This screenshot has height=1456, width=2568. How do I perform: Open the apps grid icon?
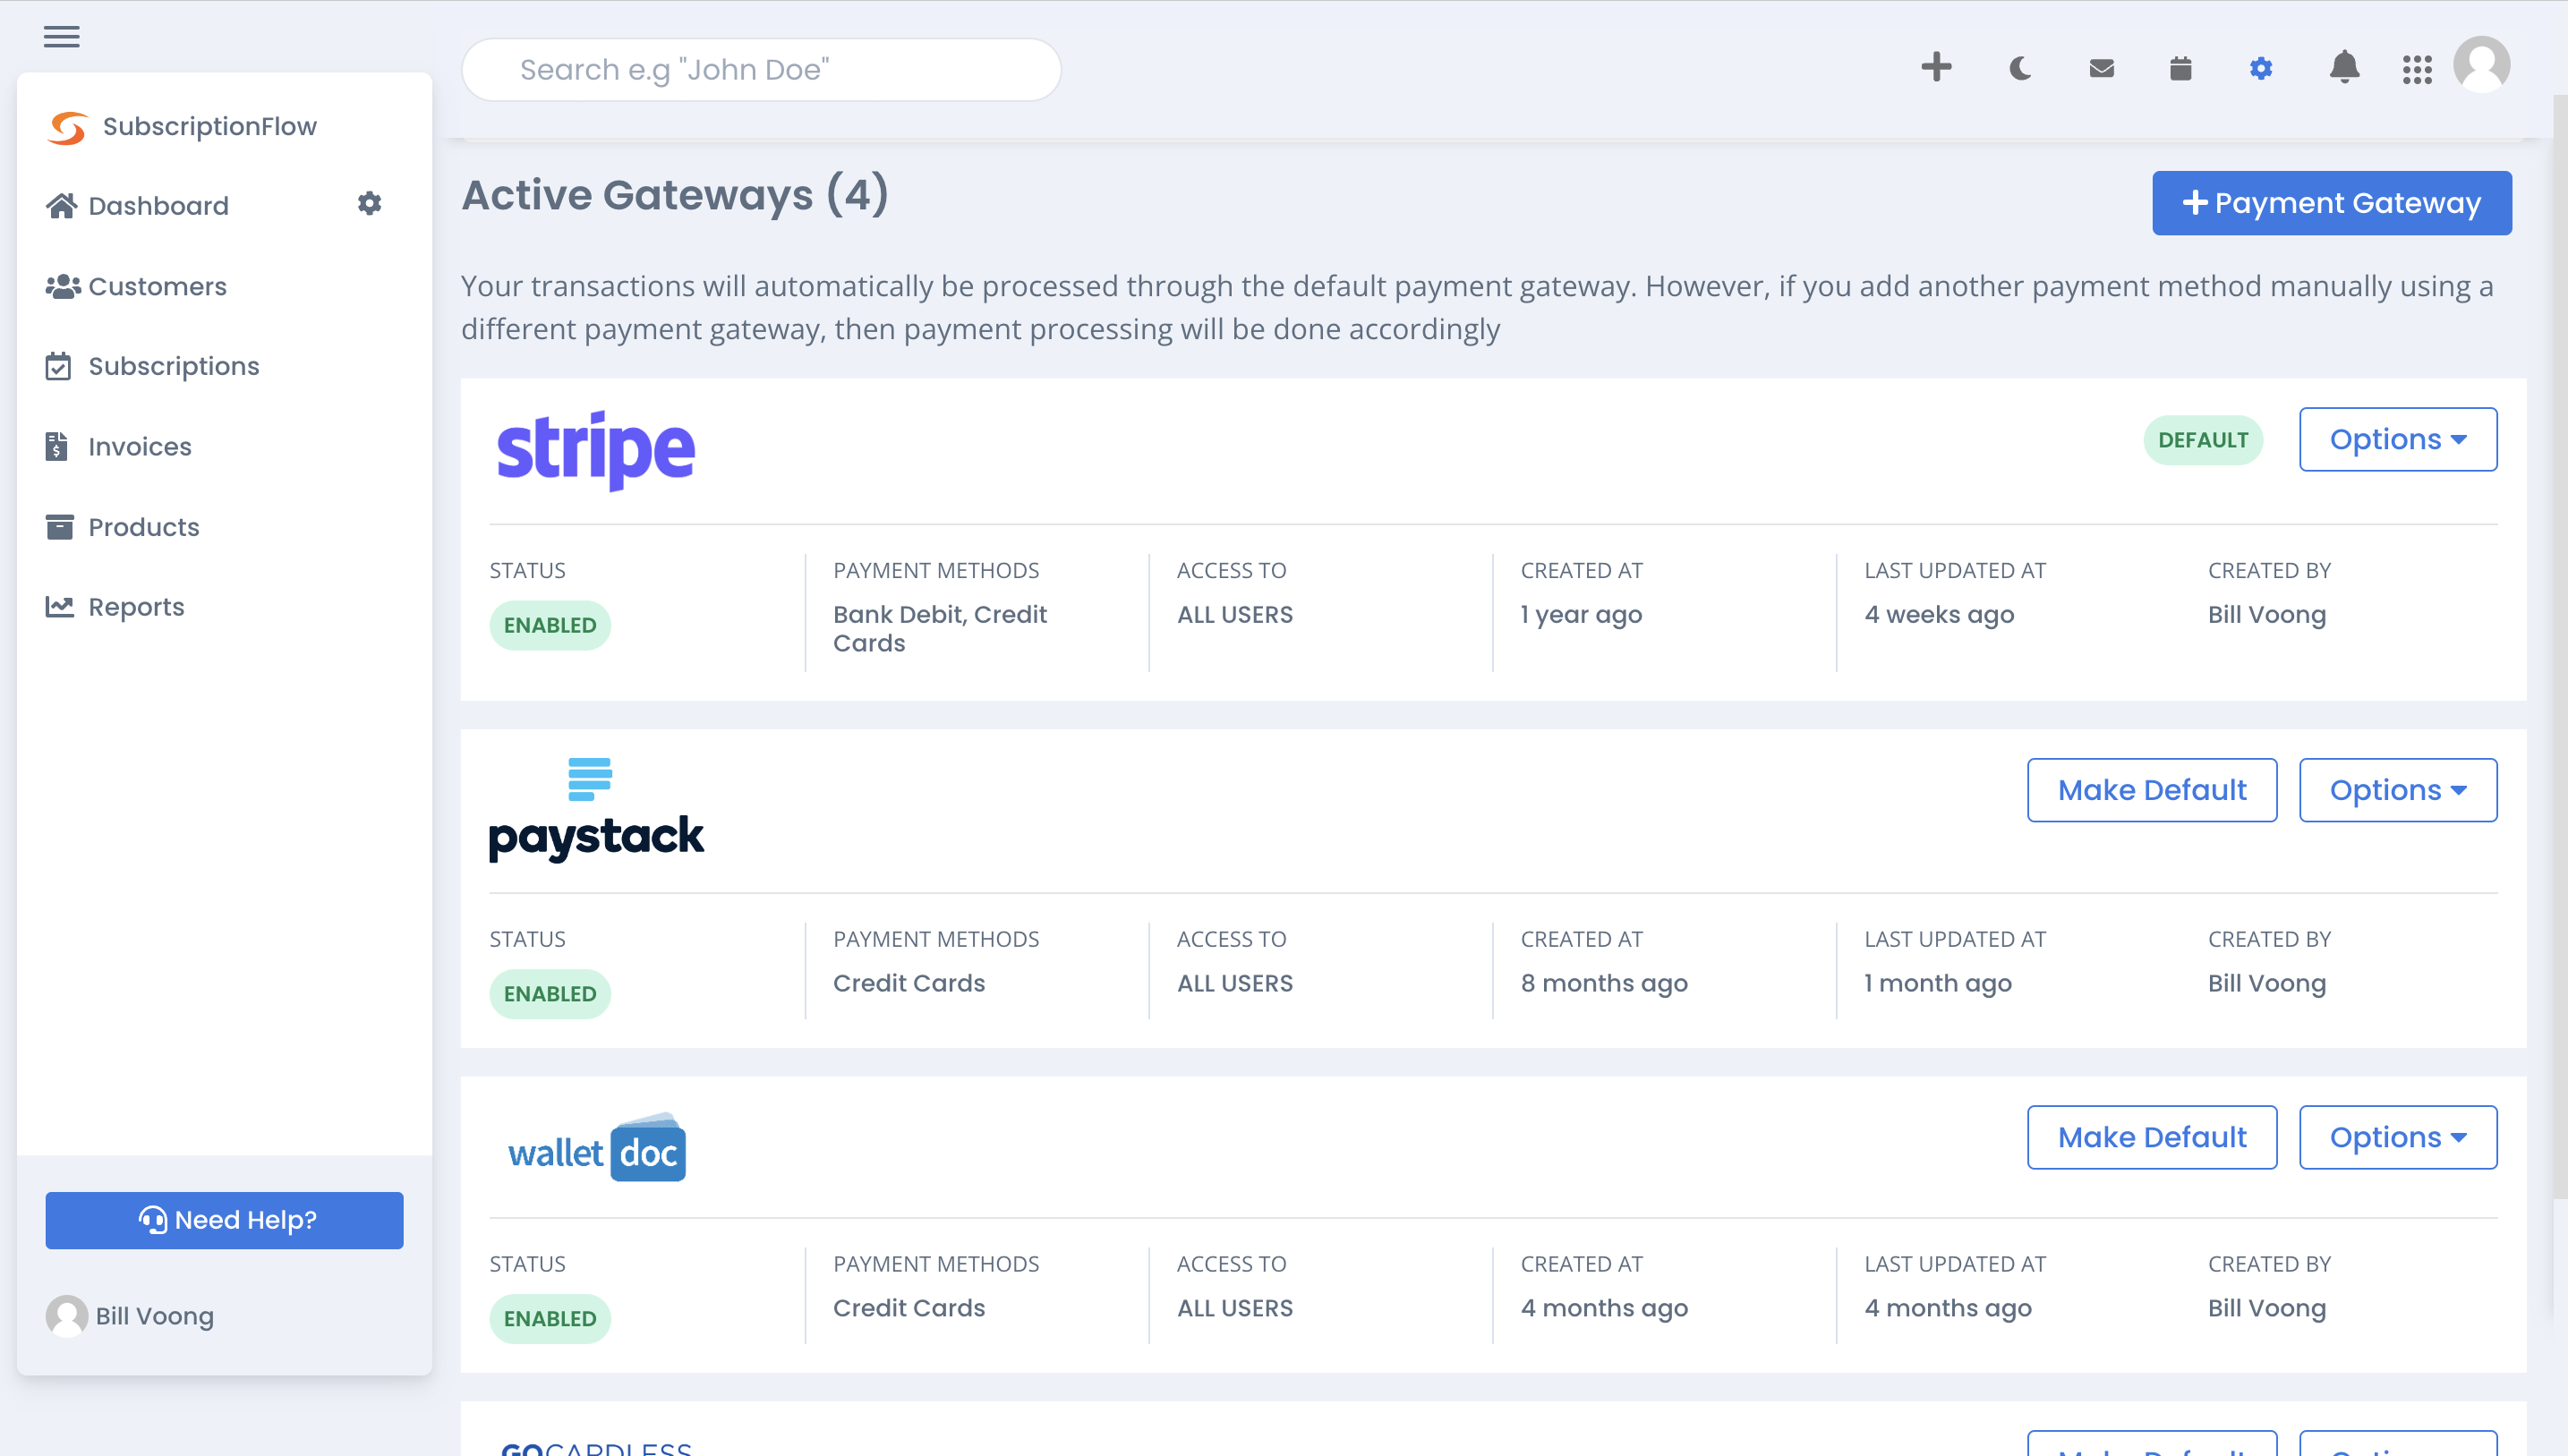pos(2417,69)
